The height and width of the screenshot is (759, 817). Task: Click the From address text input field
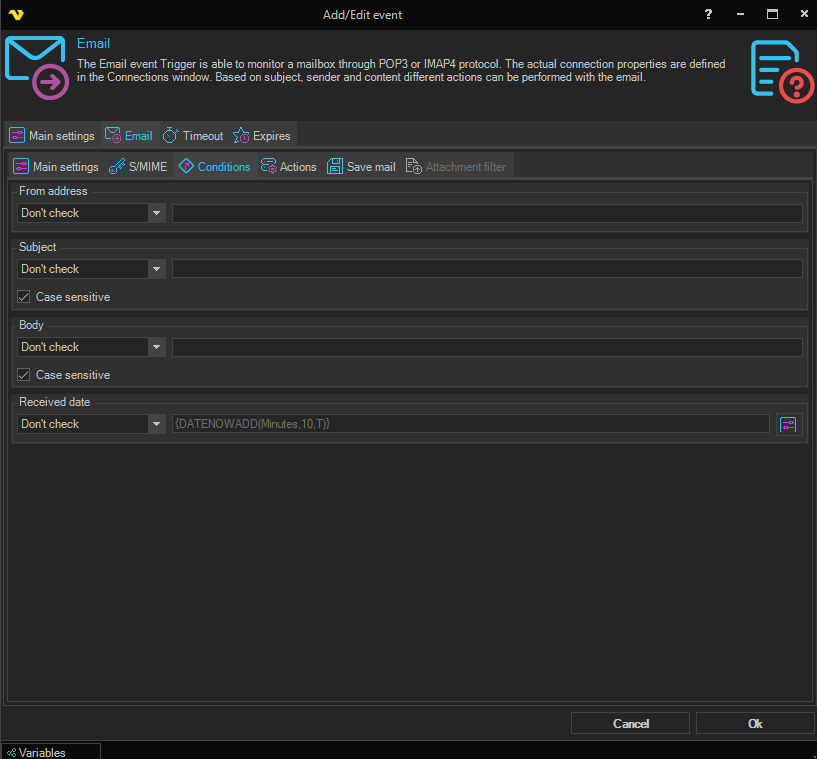pyautogui.click(x=487, y=213)
